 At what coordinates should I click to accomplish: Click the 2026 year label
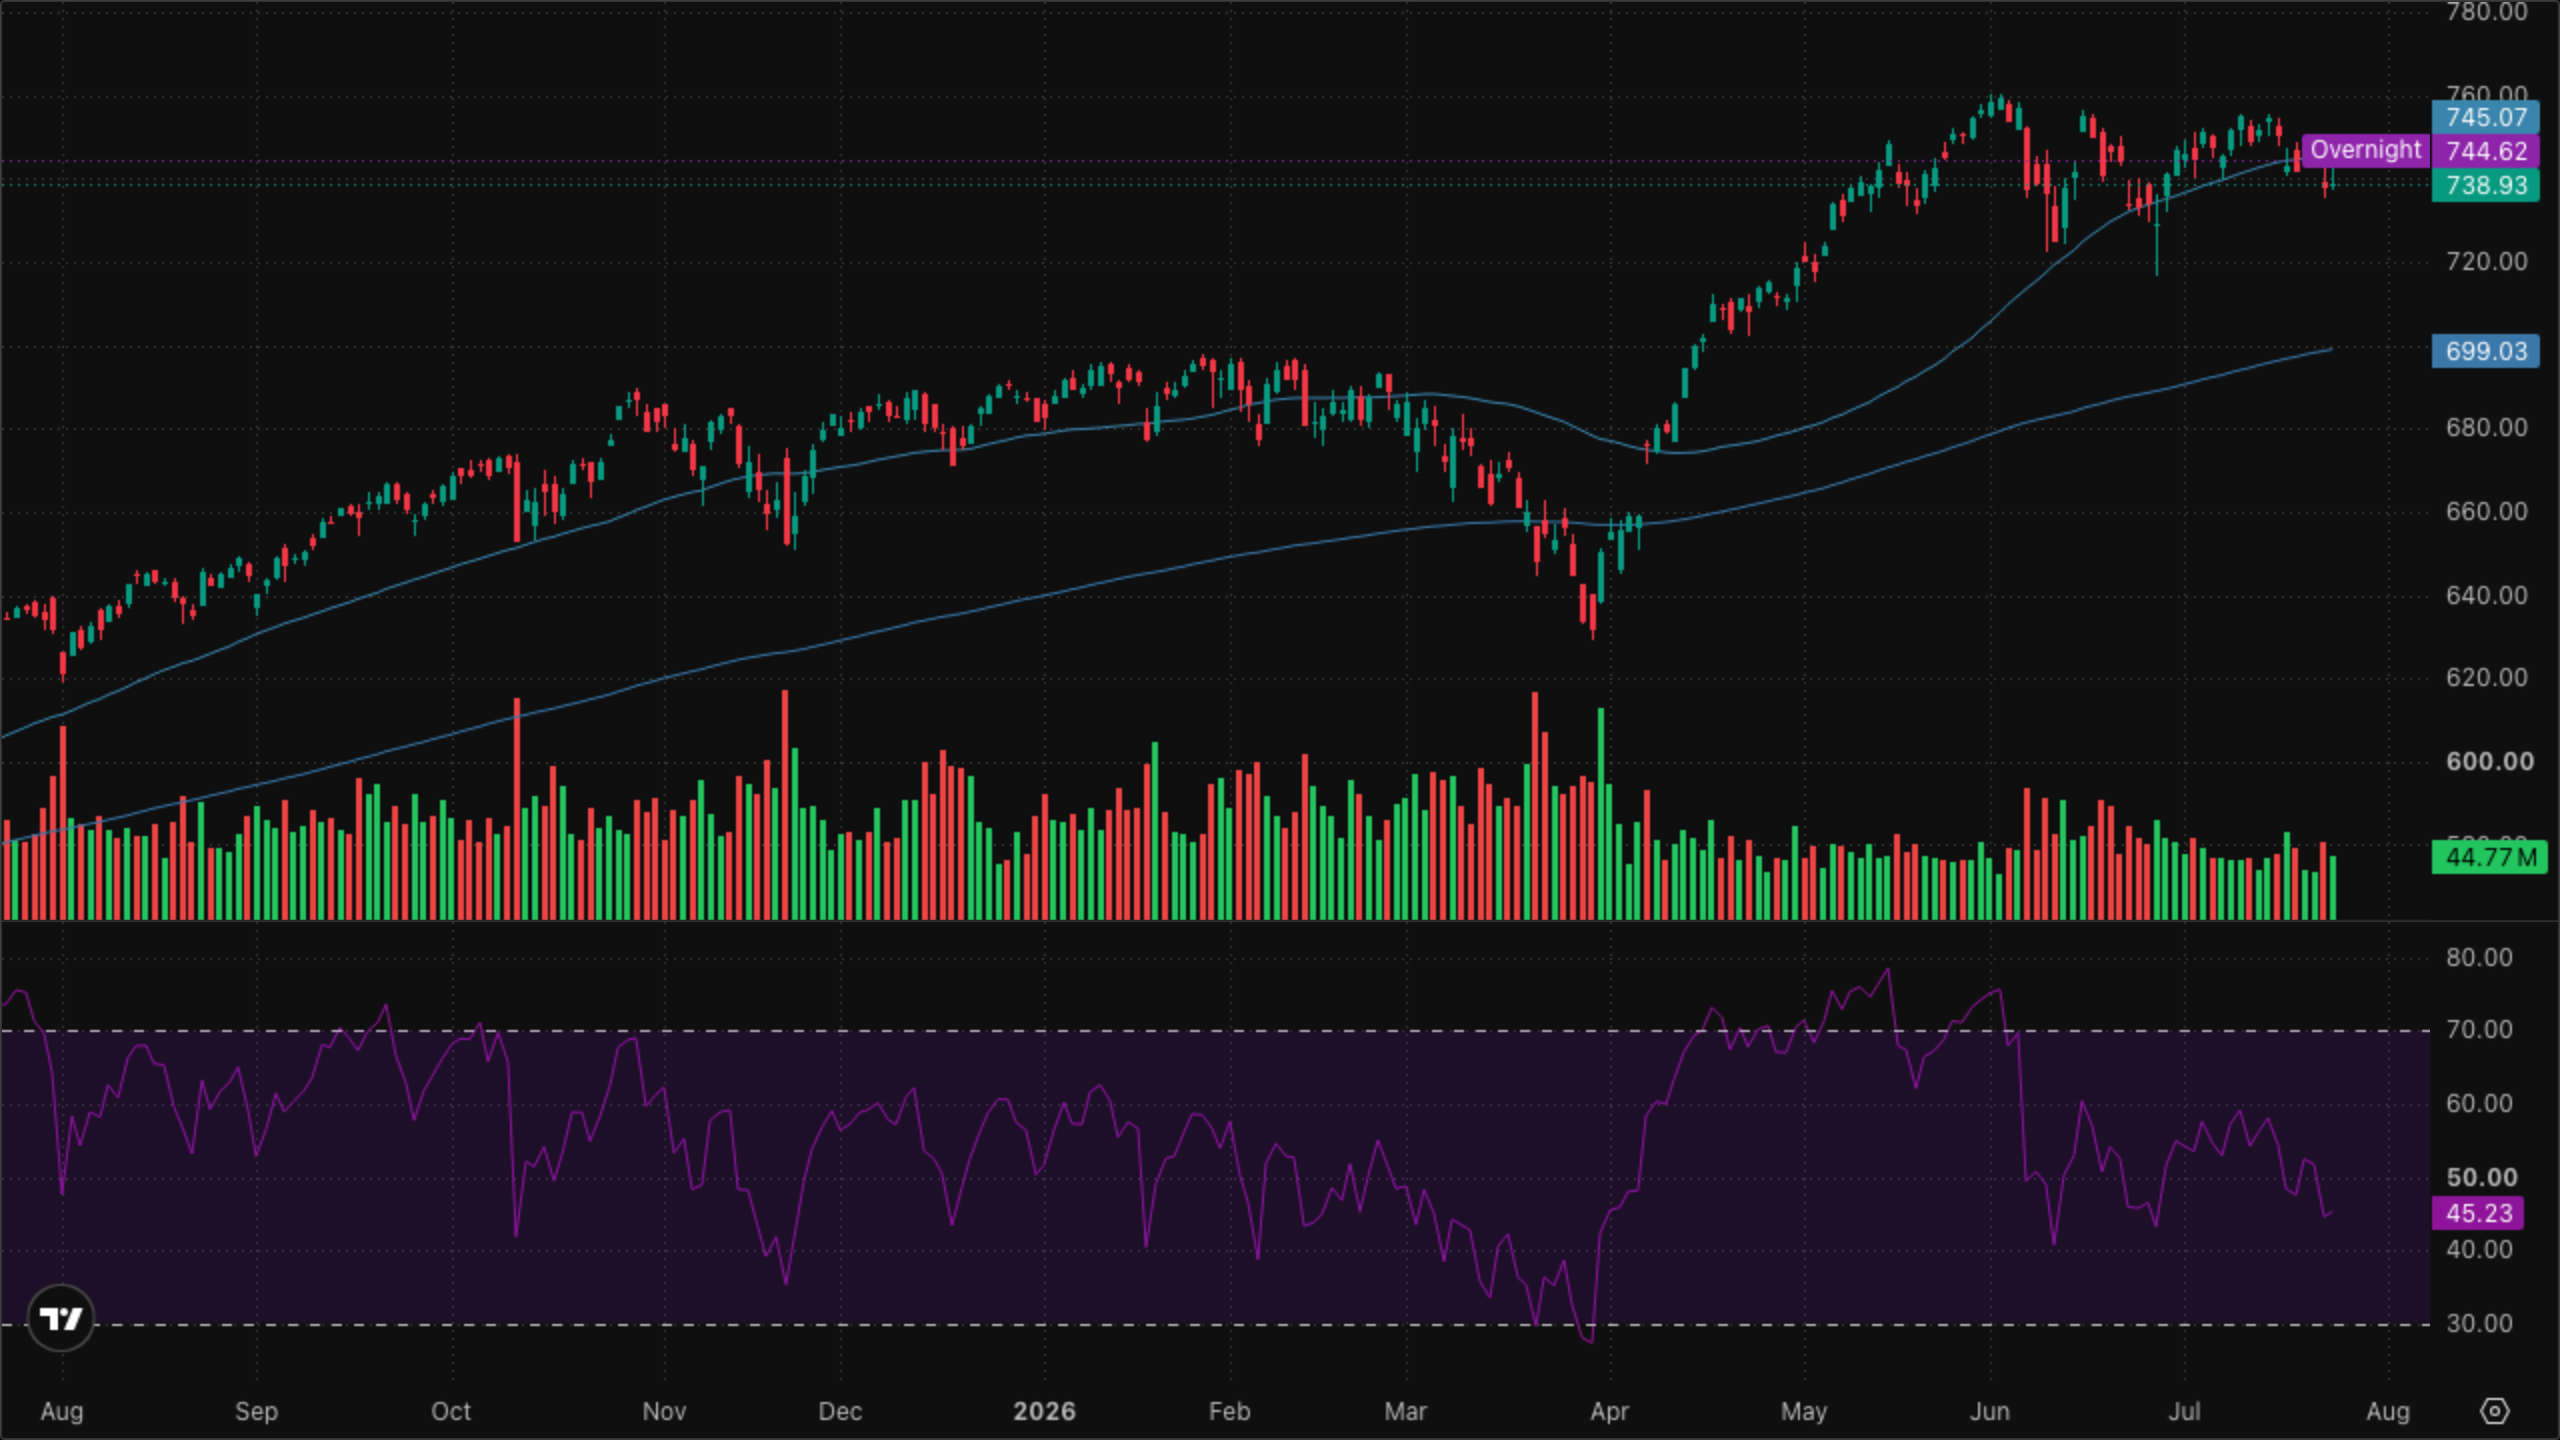click(x=1044, y=1412)
